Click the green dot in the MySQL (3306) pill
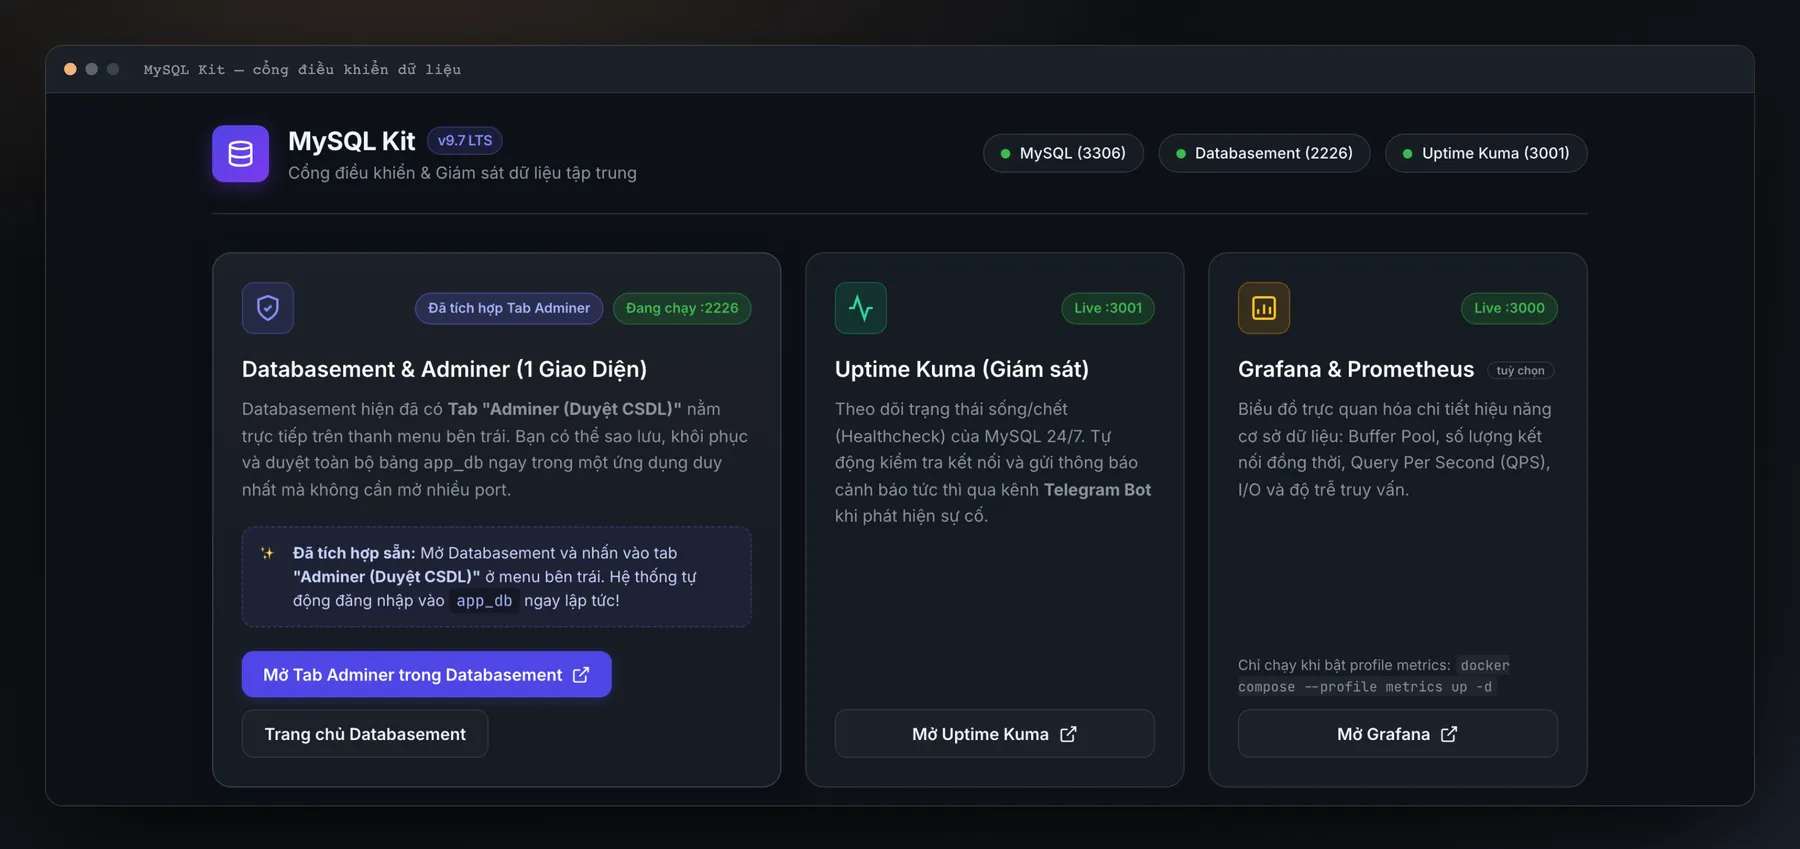The height and width of the screenshot is (849, 1800). (1005, 154)
